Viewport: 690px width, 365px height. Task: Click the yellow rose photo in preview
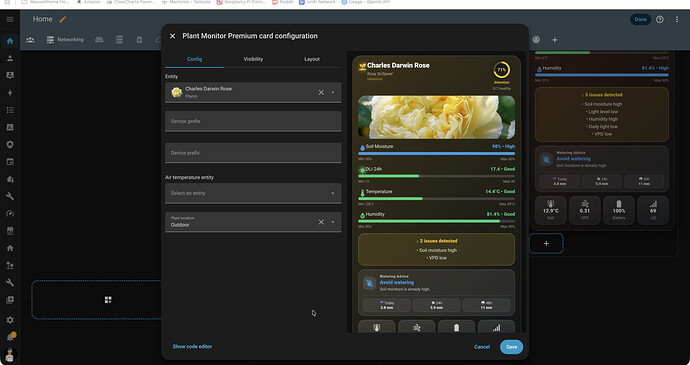[x=437, y=117]
